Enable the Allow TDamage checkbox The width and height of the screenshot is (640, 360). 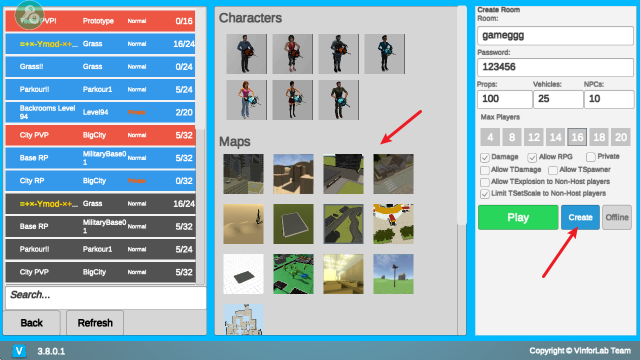point(485,170)
